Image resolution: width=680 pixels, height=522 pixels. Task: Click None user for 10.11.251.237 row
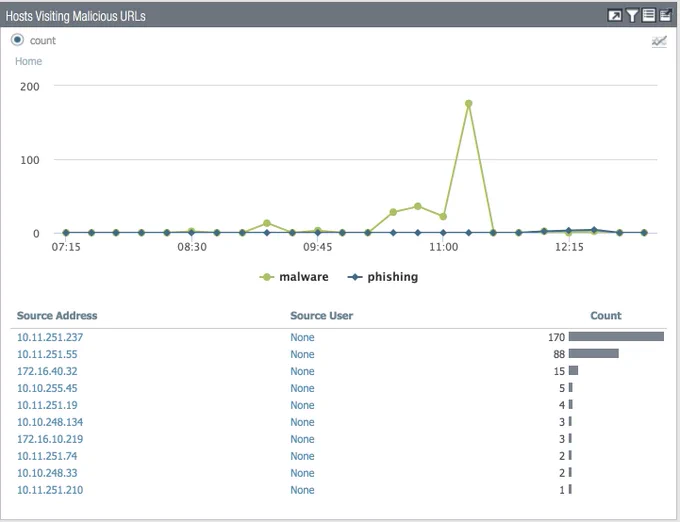coord(302,337)
